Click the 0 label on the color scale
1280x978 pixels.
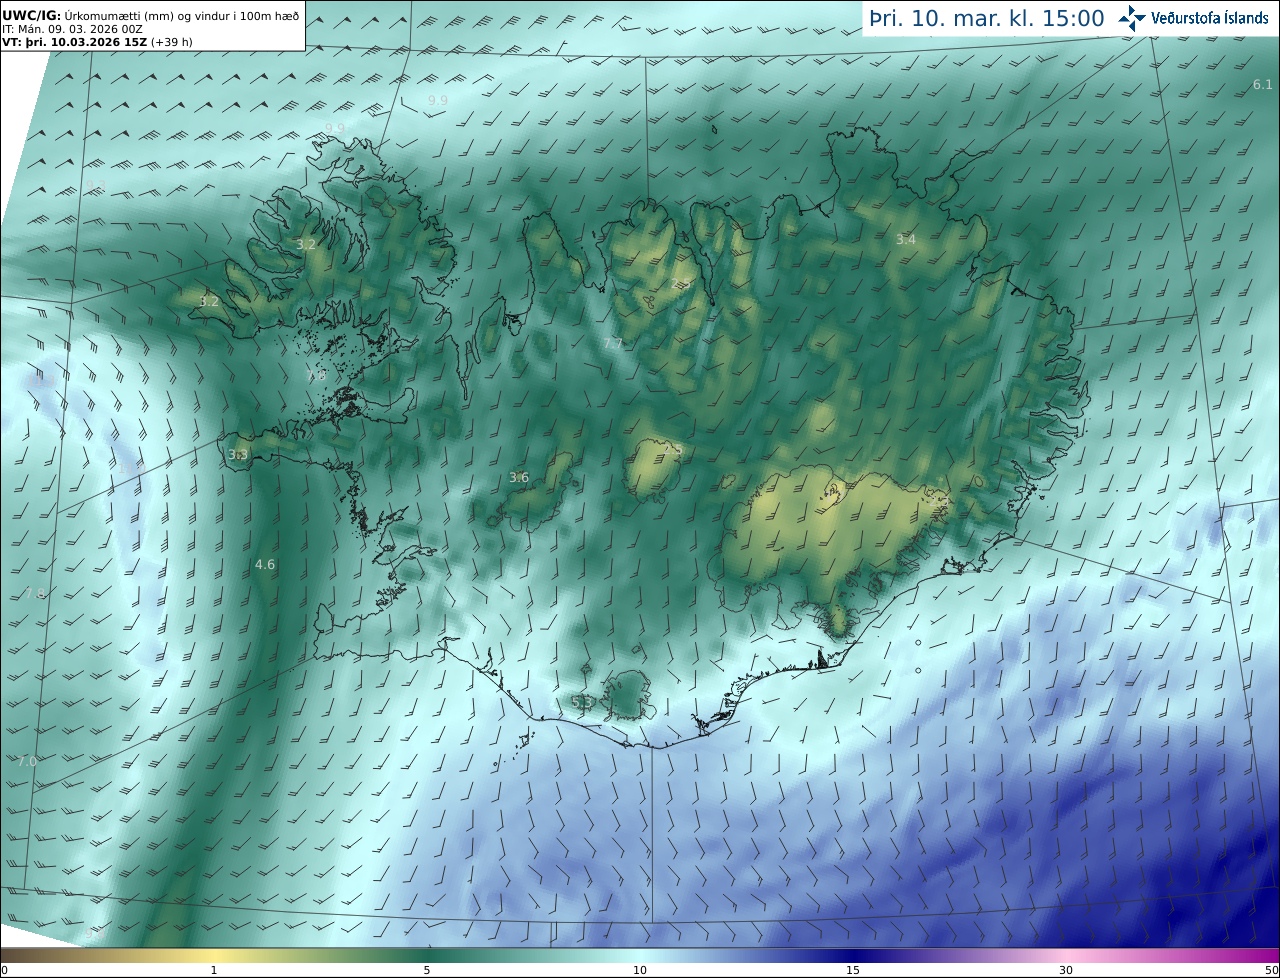[x=4, y=970]
